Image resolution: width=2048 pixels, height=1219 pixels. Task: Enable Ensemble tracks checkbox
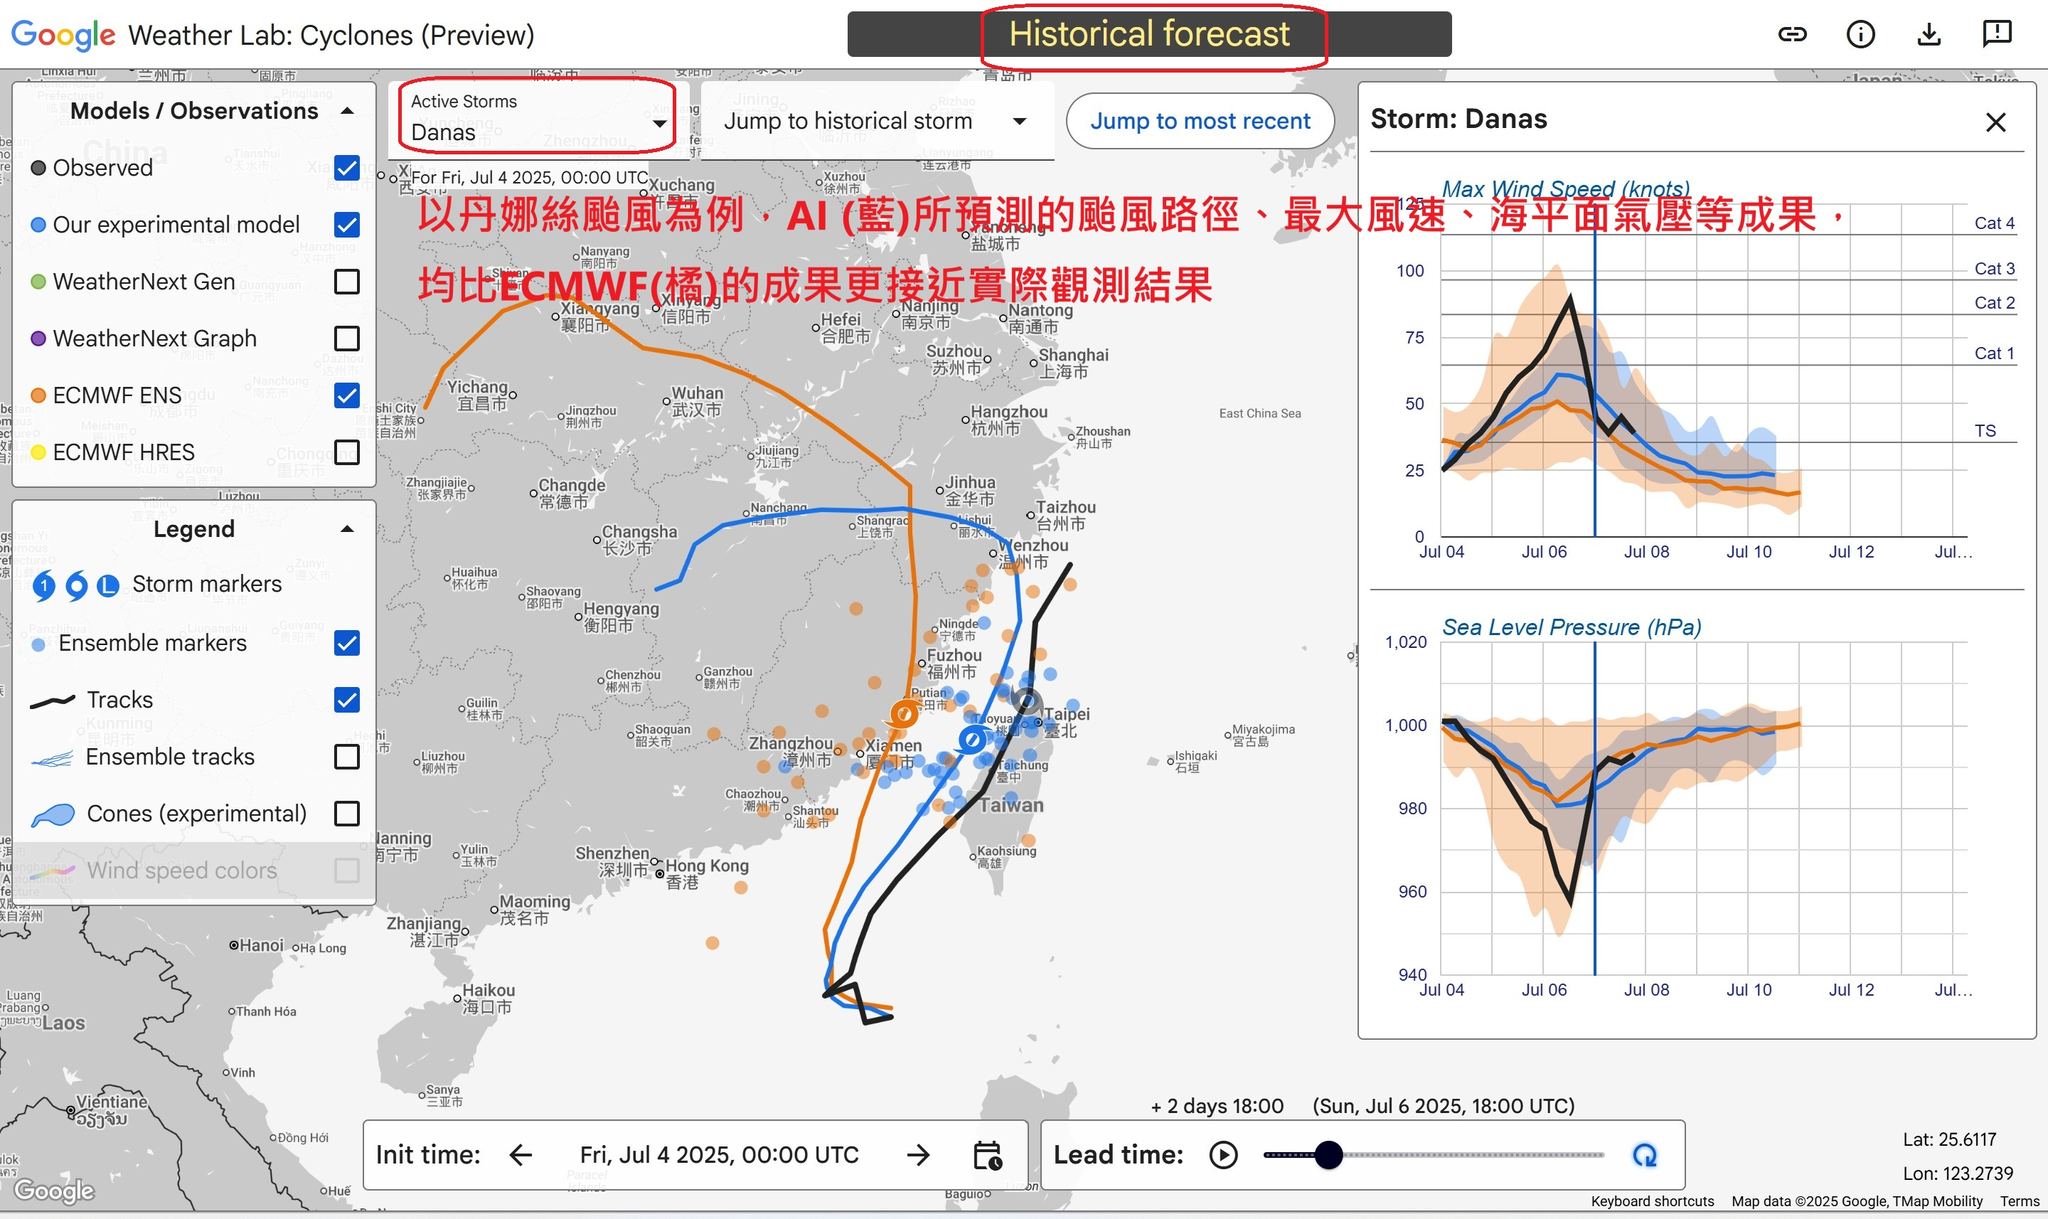click(347, 756)
